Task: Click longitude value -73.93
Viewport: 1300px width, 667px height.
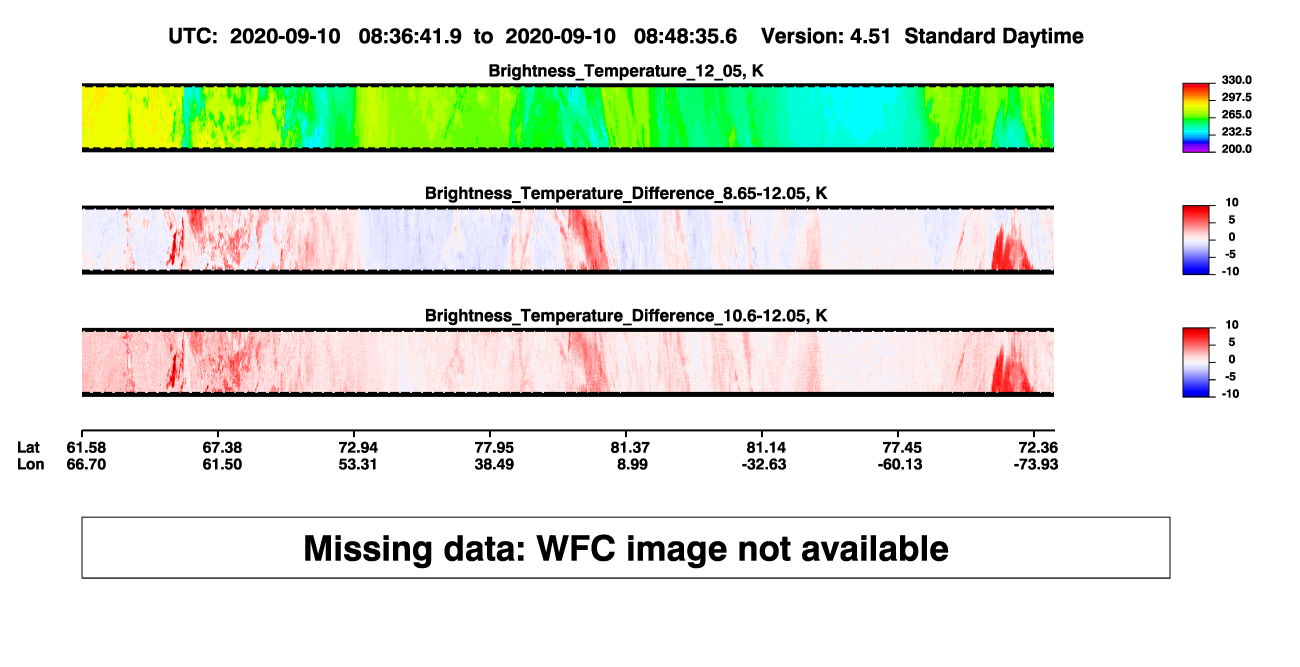Action: pyautogui.click(x=1037, y=464)
